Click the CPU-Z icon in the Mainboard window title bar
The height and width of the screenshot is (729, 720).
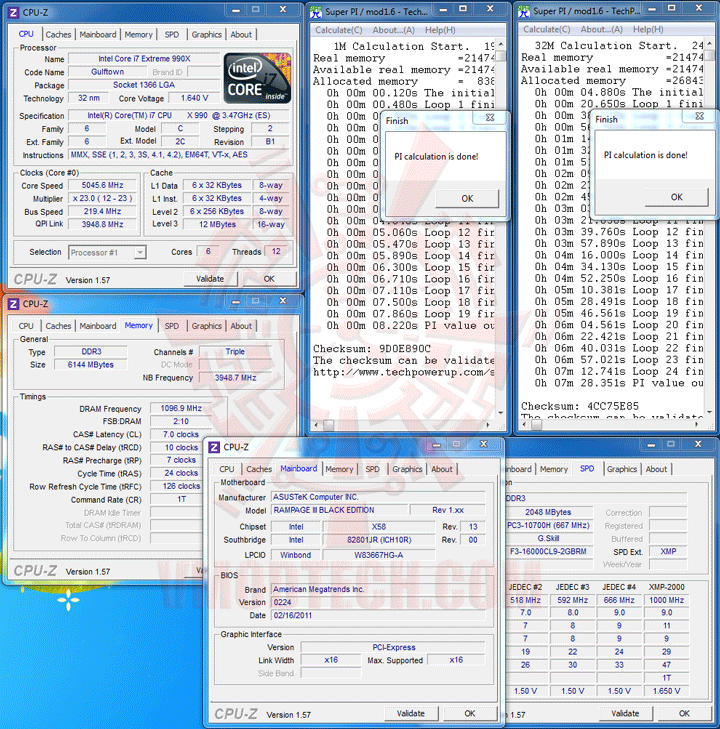(x=214, y=447)
